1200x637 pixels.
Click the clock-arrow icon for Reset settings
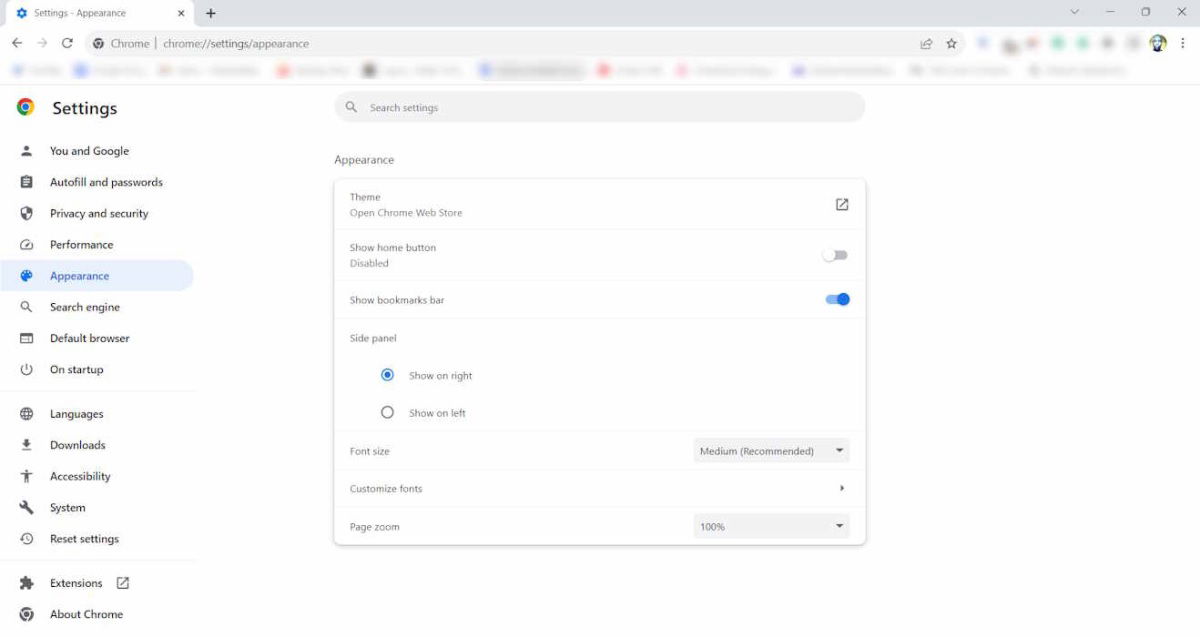[27, 539]
